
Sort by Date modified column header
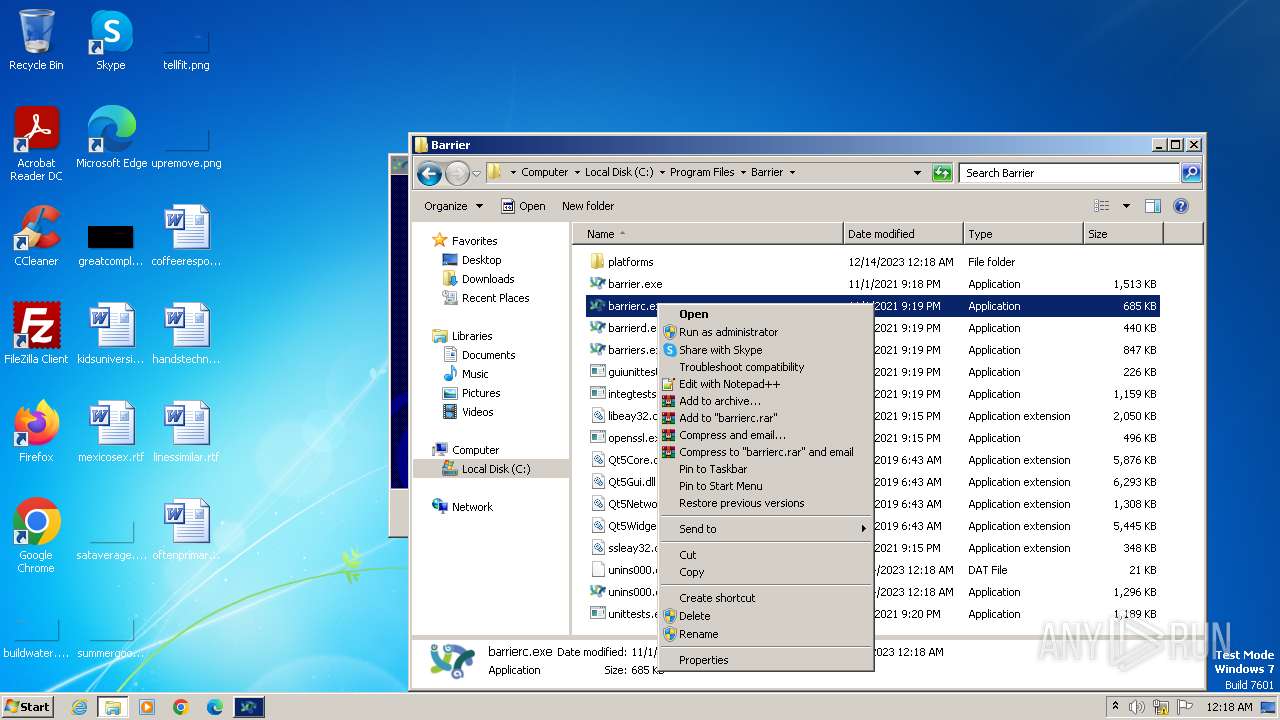point(903,234)
